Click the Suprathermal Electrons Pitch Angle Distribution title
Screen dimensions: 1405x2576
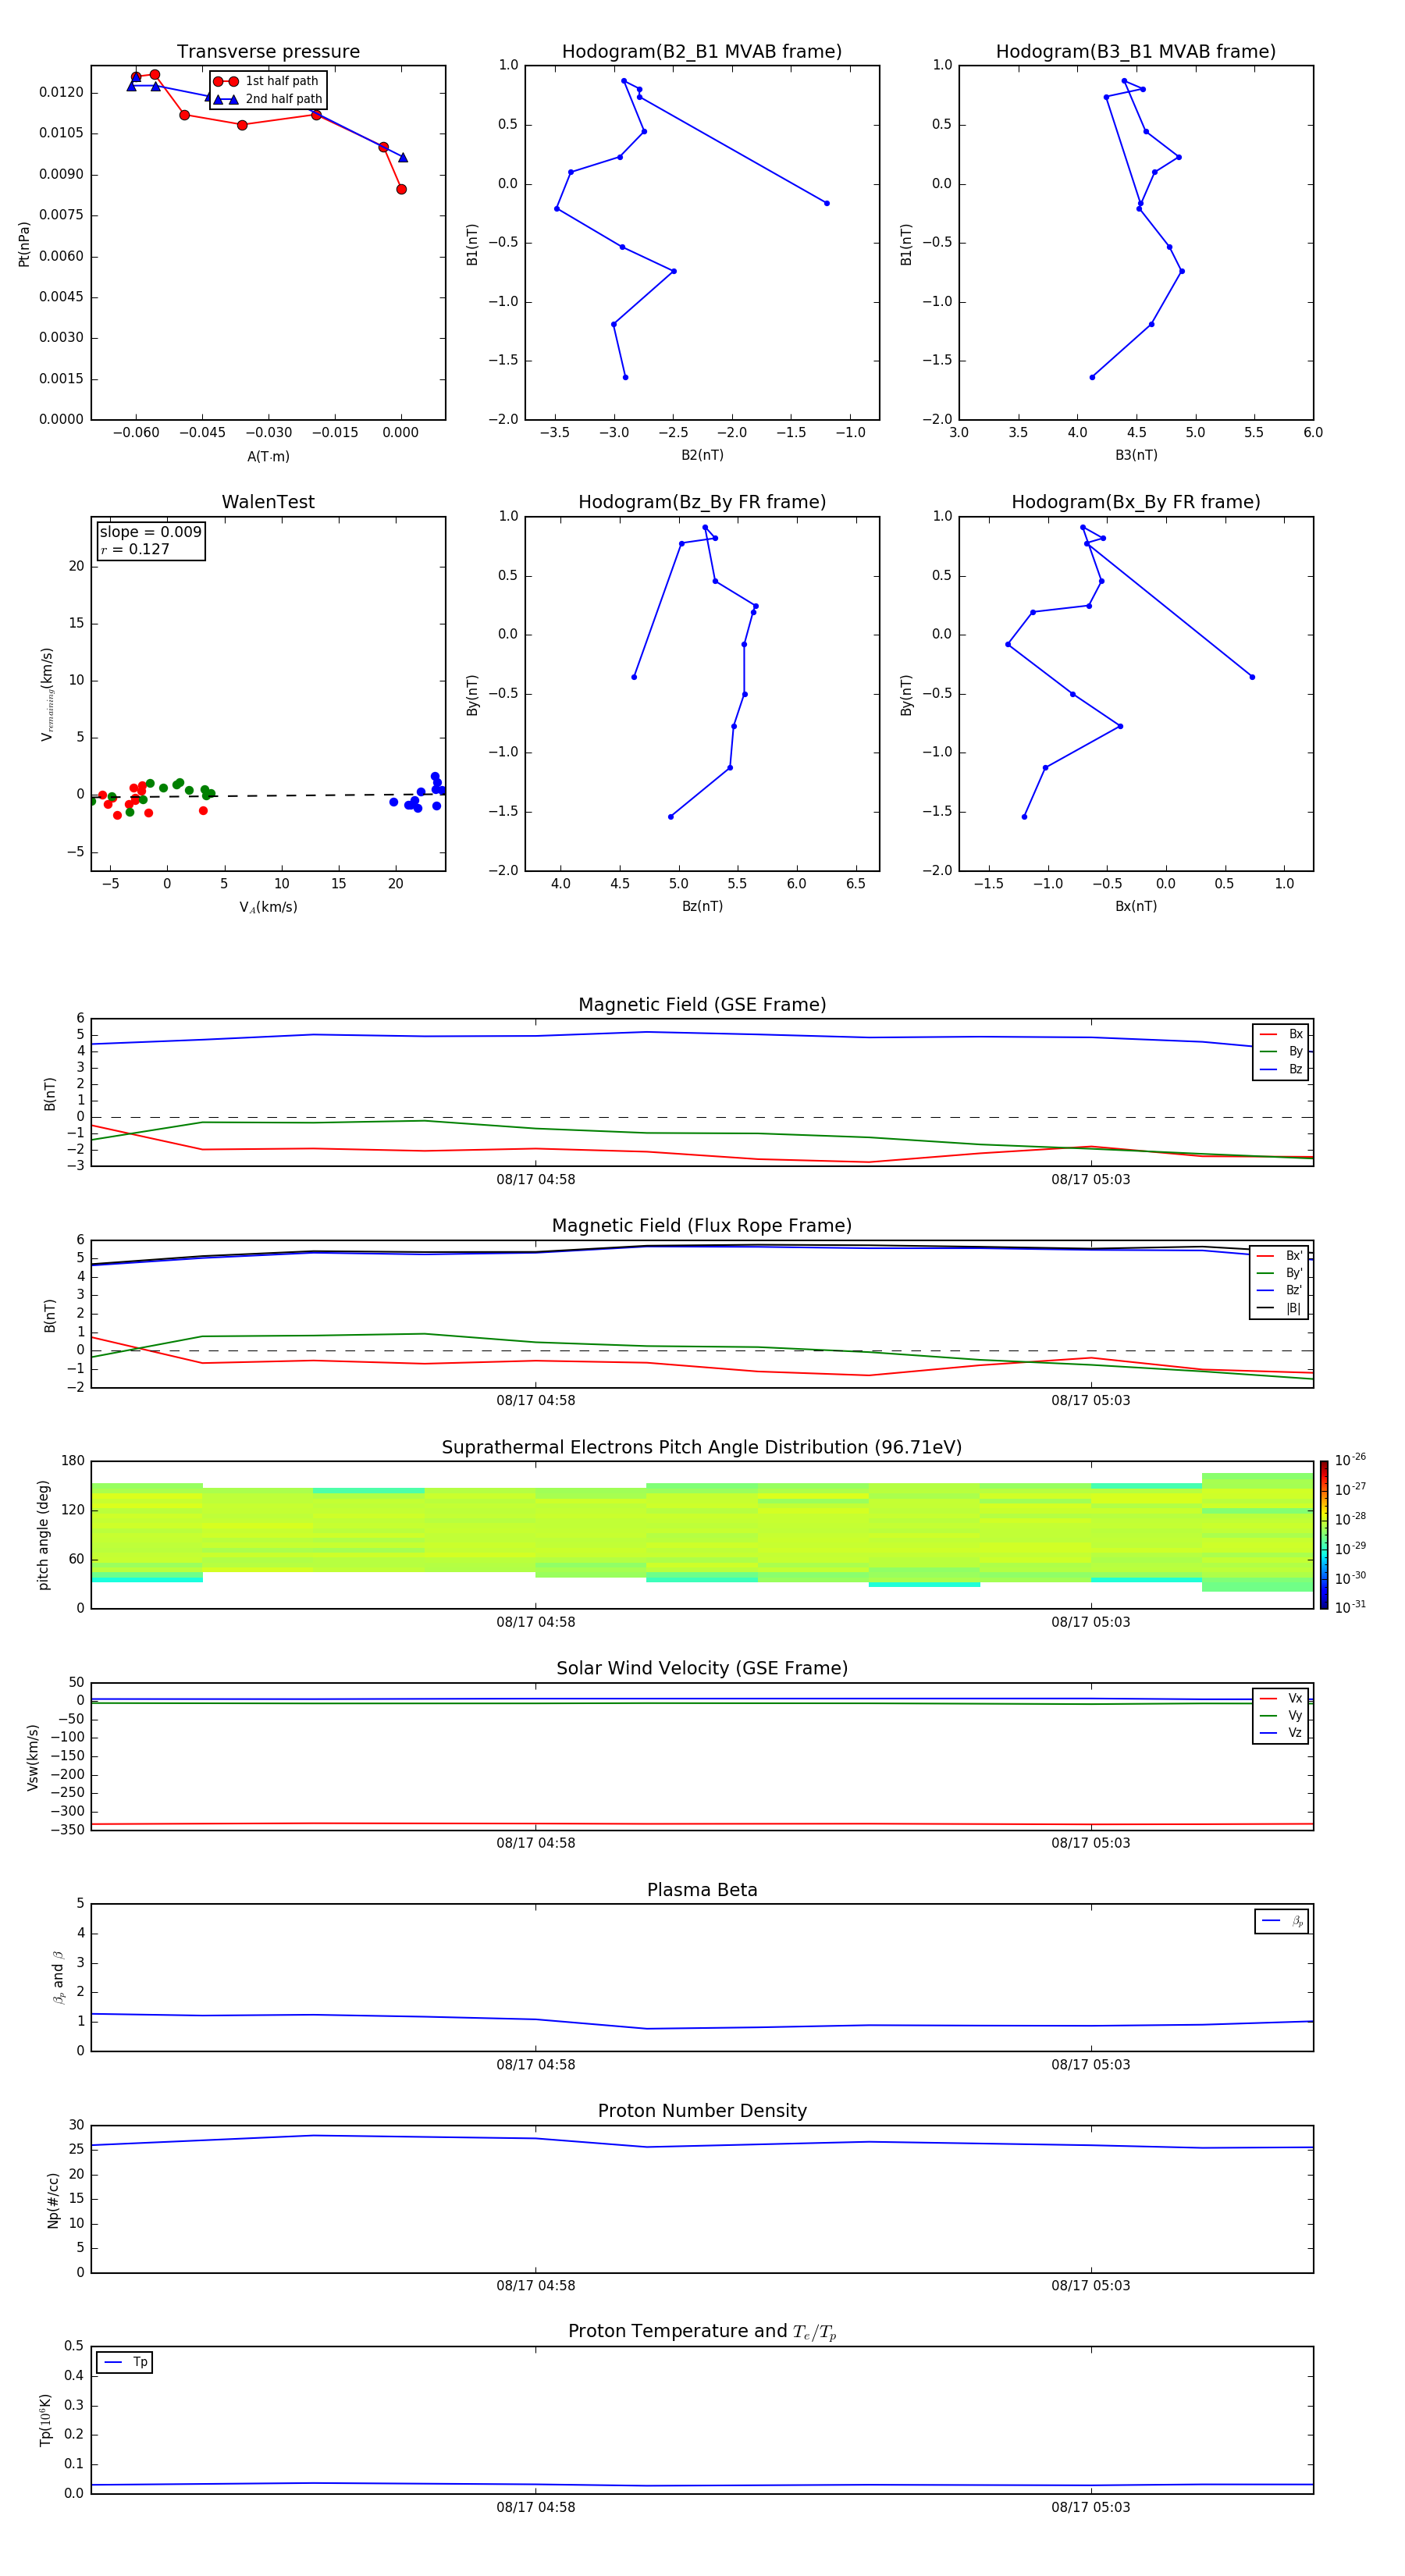[x=702, y=1447]
